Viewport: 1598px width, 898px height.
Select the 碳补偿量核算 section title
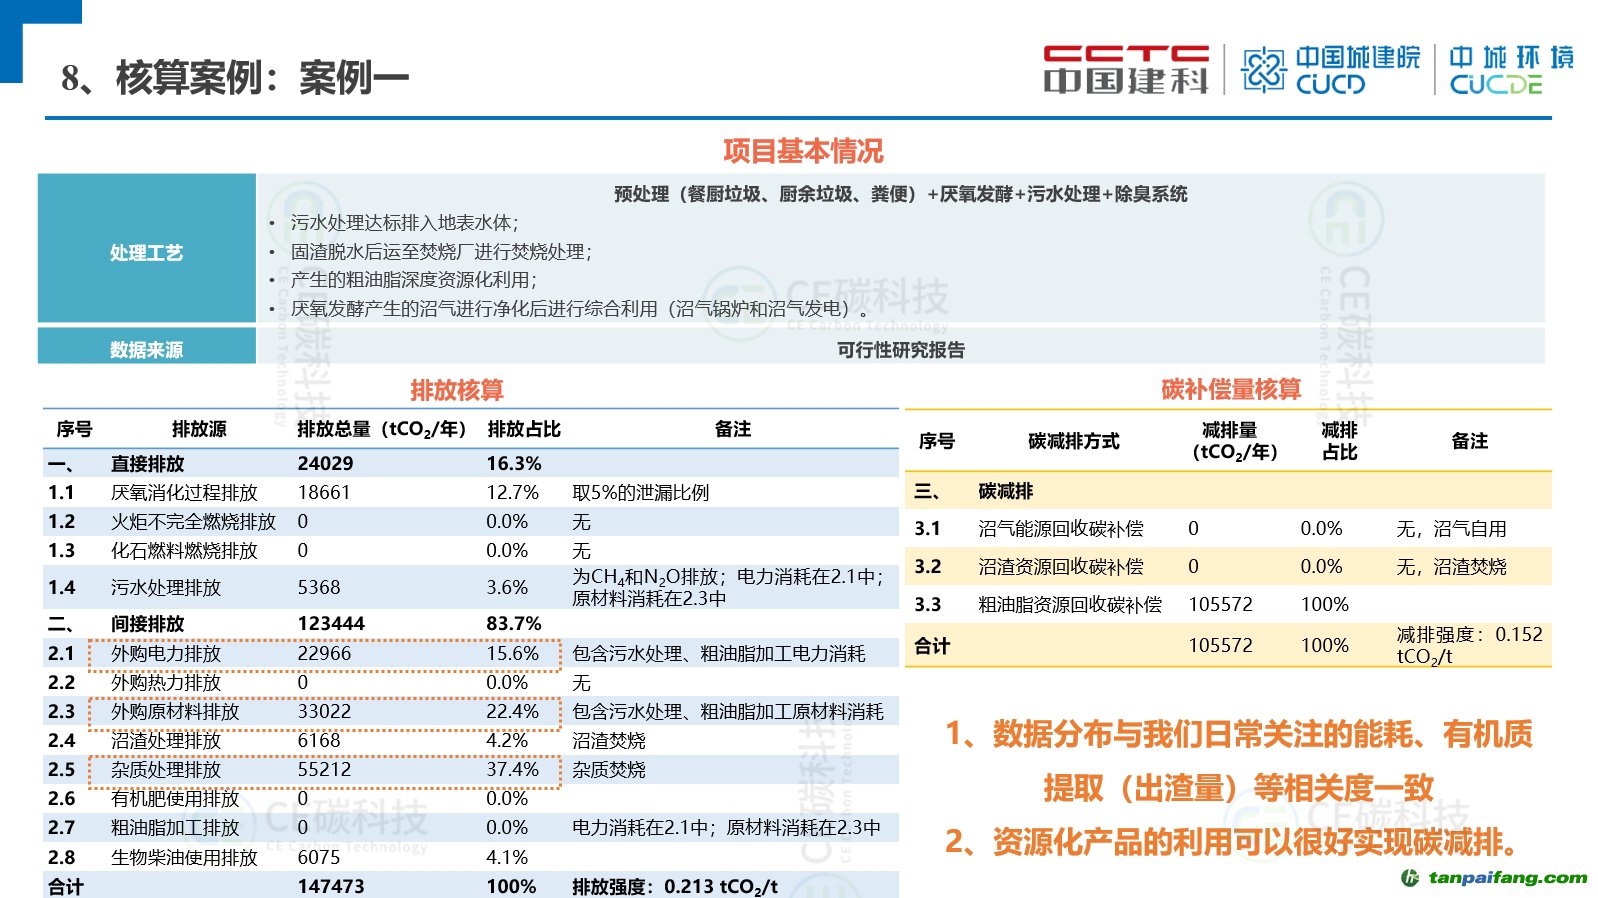click(x=1231, y=390)
